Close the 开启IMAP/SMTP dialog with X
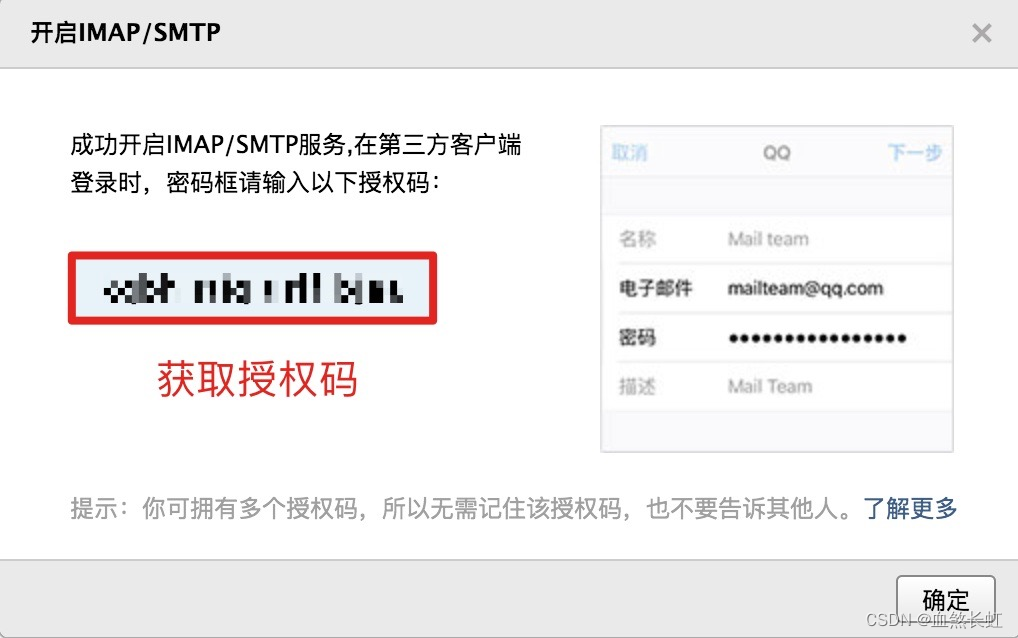 point(982,33)
